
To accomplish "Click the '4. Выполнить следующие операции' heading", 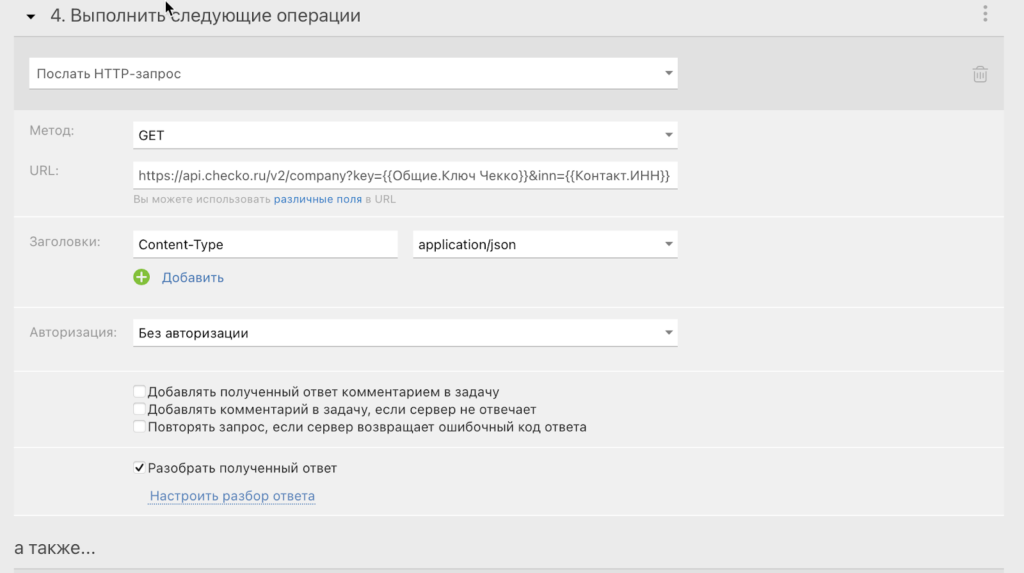I will (205, 16).
